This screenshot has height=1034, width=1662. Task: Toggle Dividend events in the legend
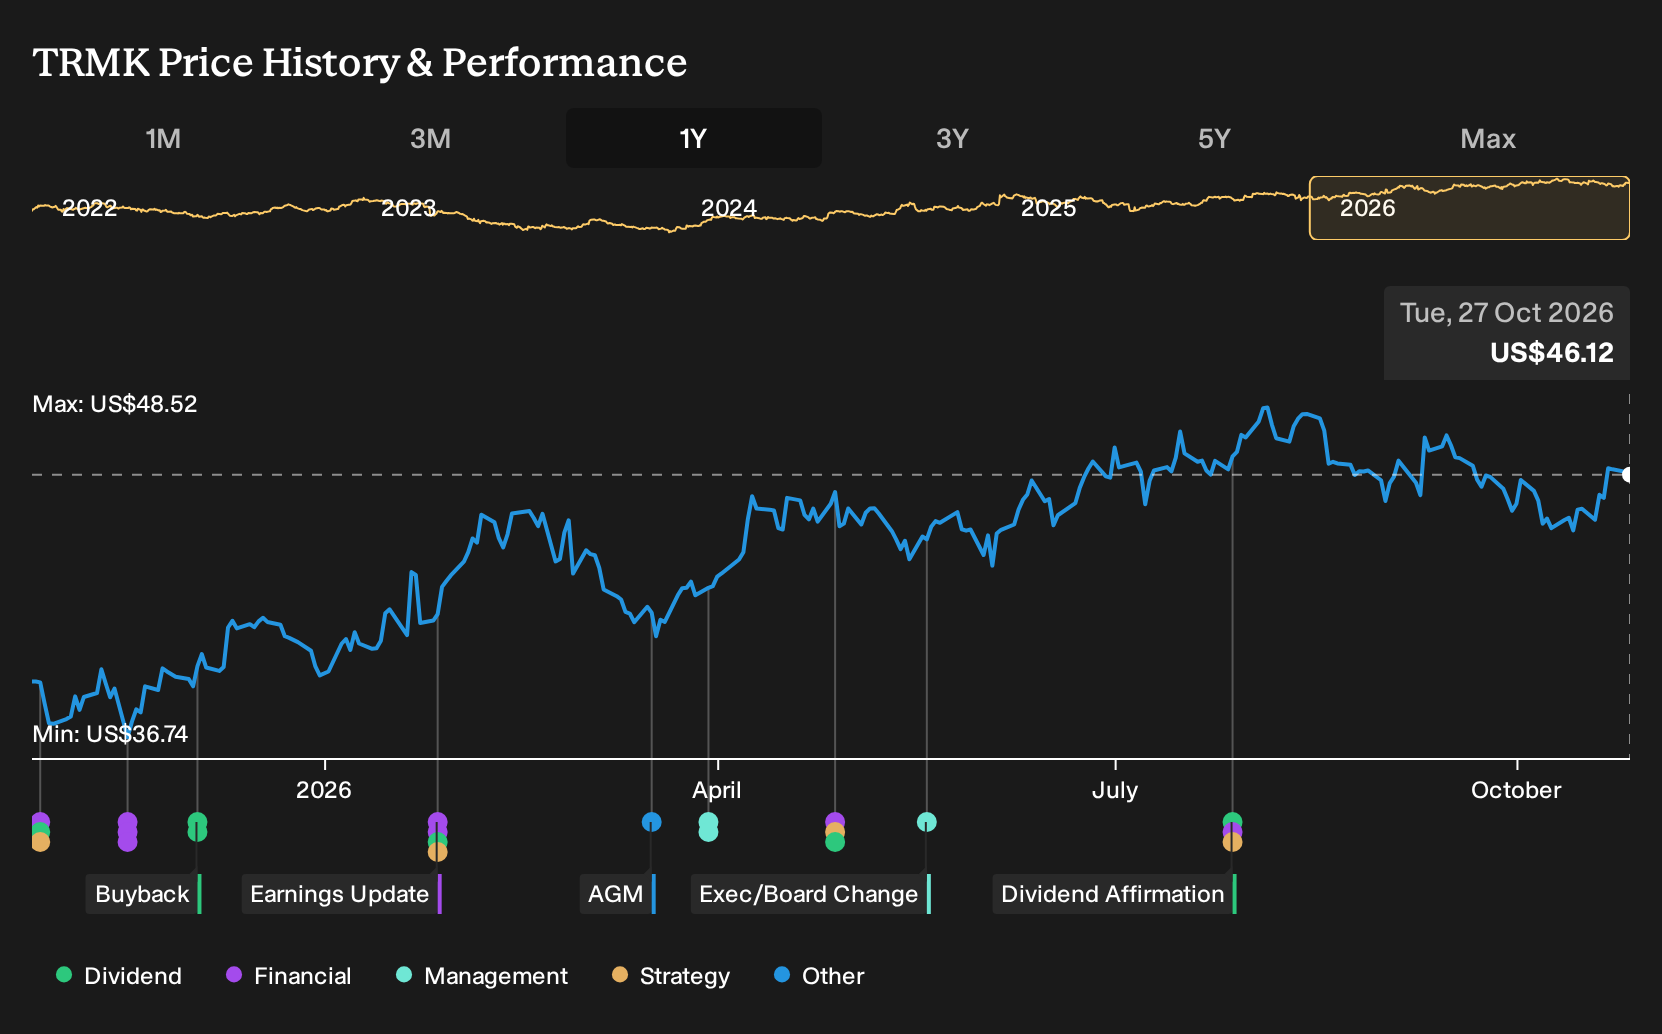[x=119, y=976]
